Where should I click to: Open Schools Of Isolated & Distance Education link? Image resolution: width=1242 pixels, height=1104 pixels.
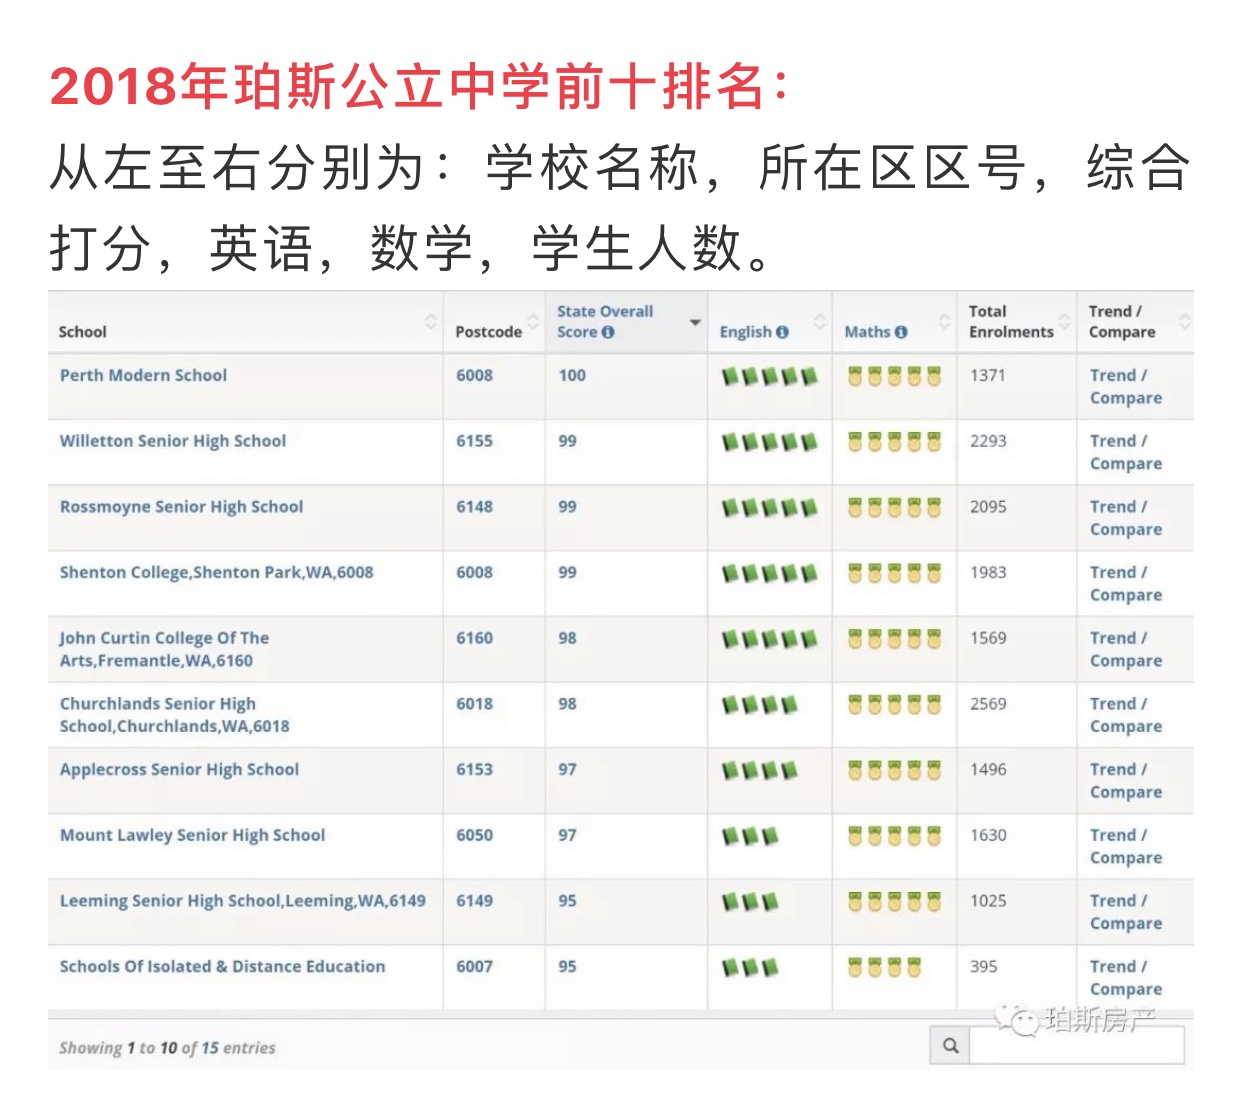pos(222,966)
